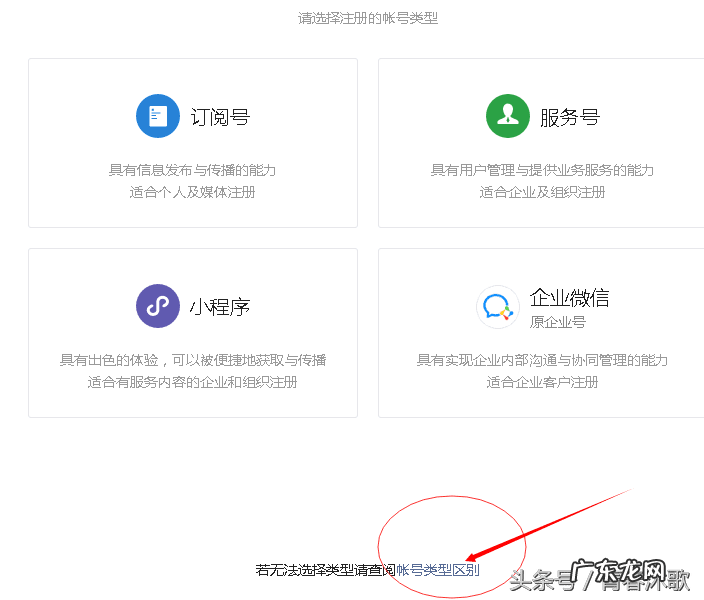The width and height of the screenshot is (704, 600).
Task: Click the 具有实现企业内部沟通 description text
Action: (542, 360)
